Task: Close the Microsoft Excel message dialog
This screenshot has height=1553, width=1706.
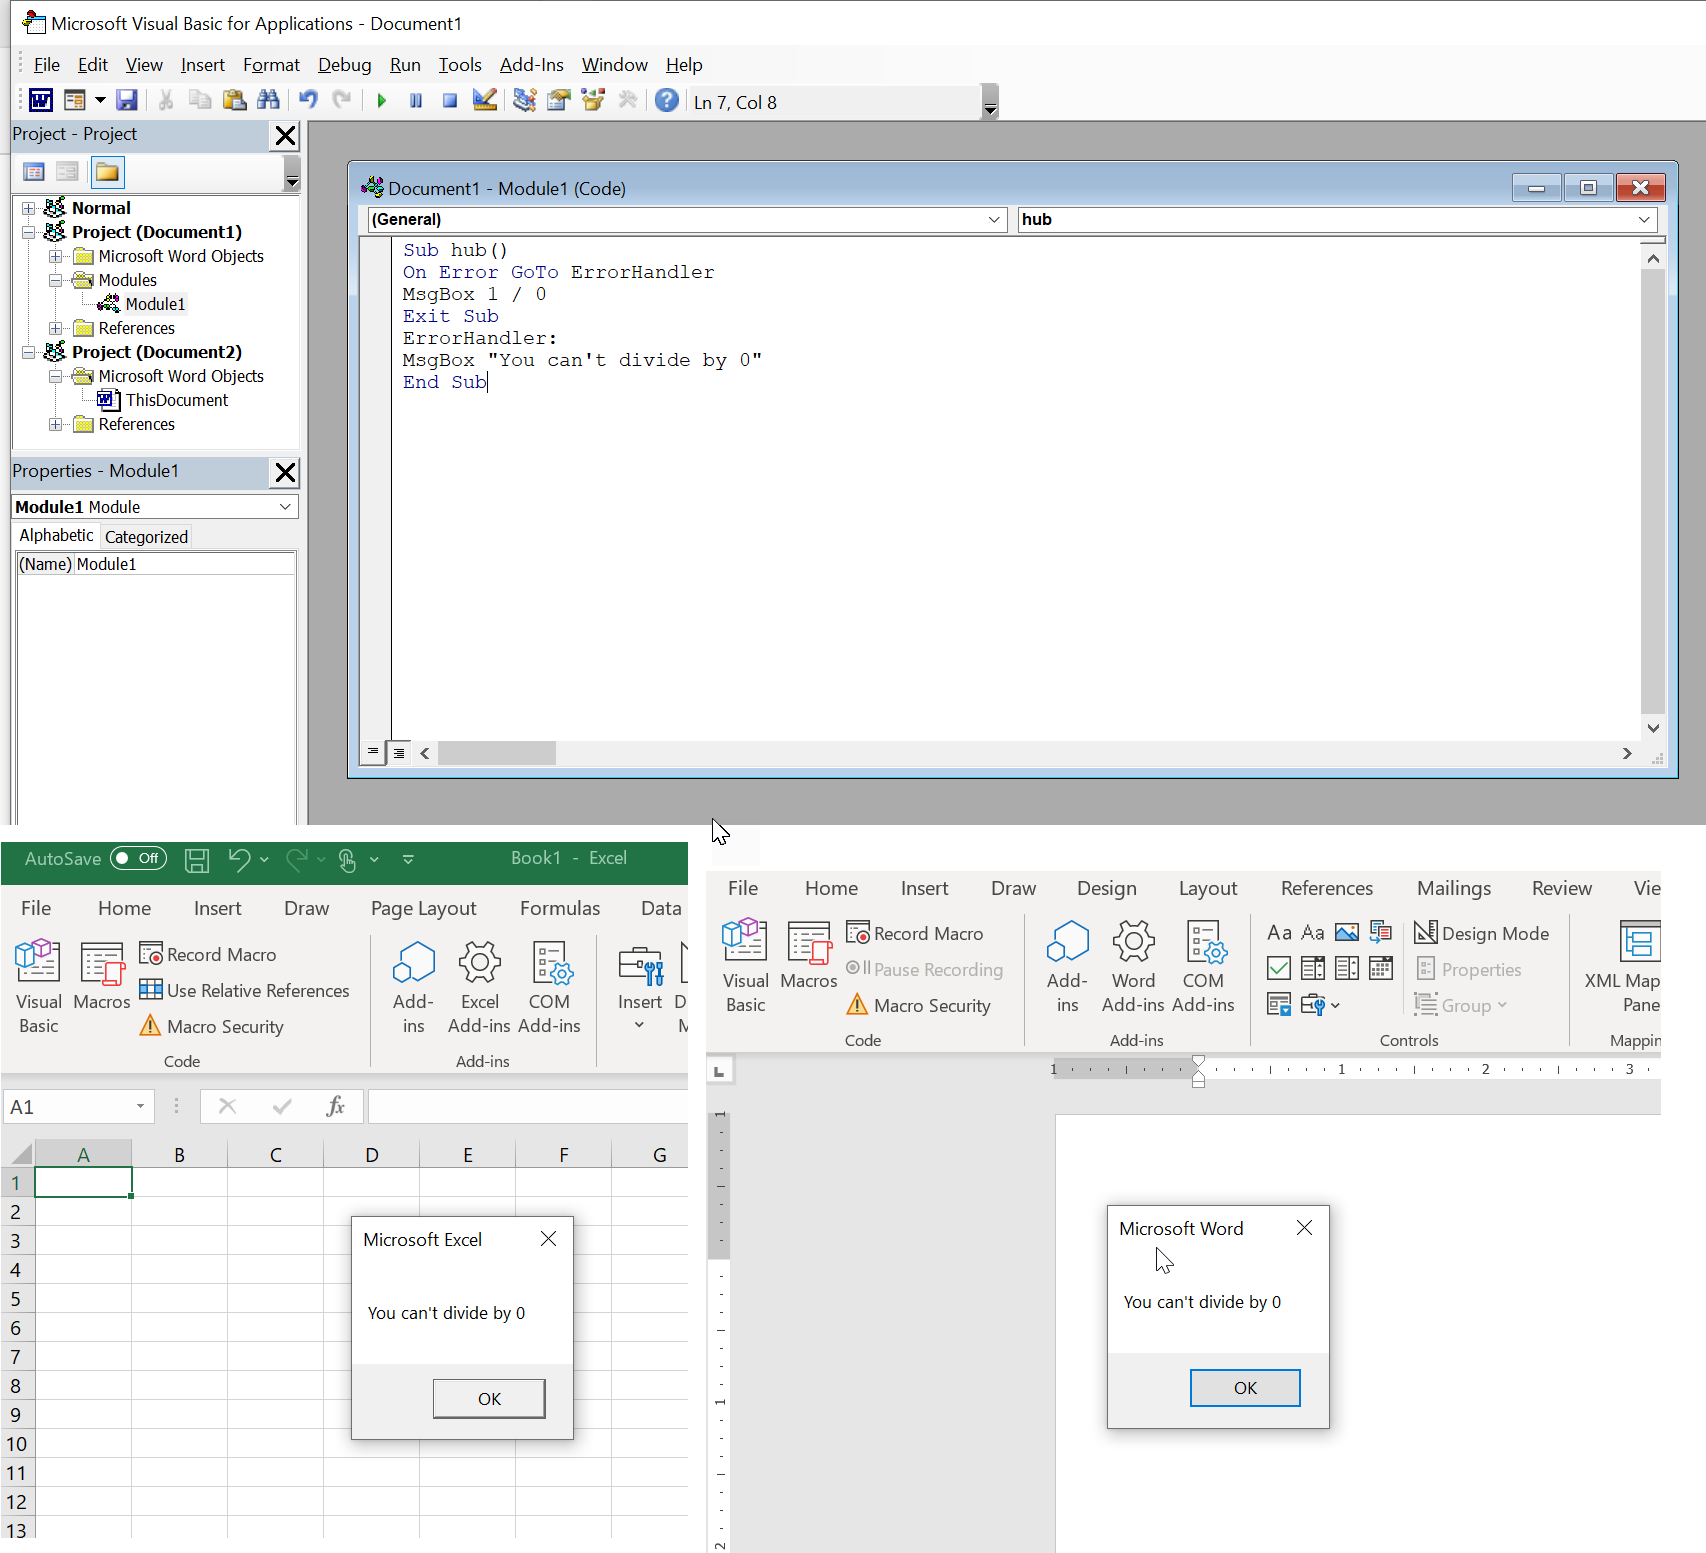Action: point(548,1239)
